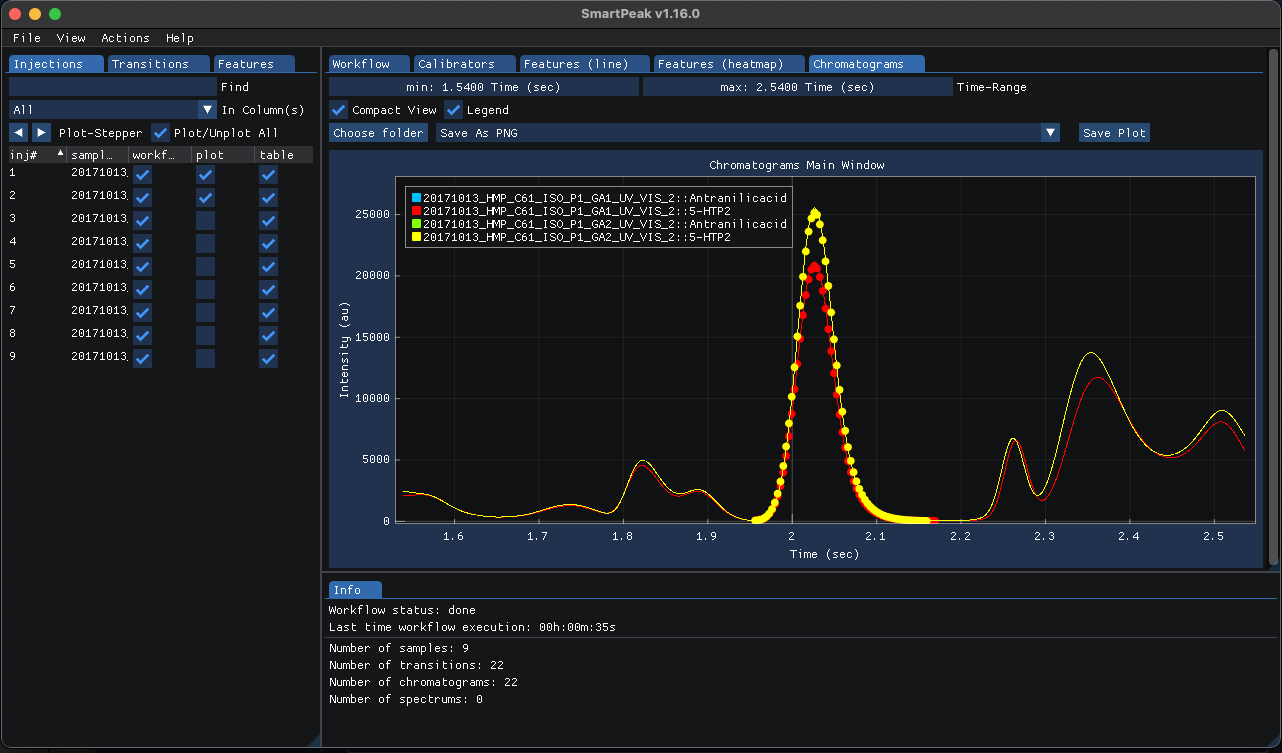This screenshot has height=753, width=1282.
Task: Enable plot checkbox for injection 4
Action: pos(205,243)
